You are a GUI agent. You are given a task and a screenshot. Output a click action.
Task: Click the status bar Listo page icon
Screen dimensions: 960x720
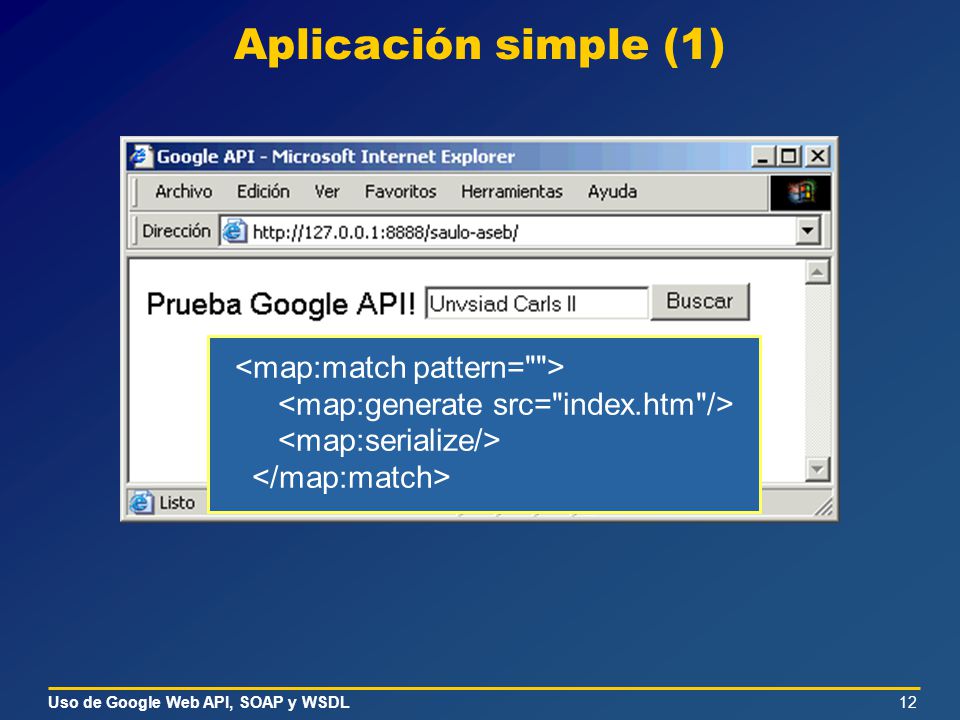[x=141, y=503]
